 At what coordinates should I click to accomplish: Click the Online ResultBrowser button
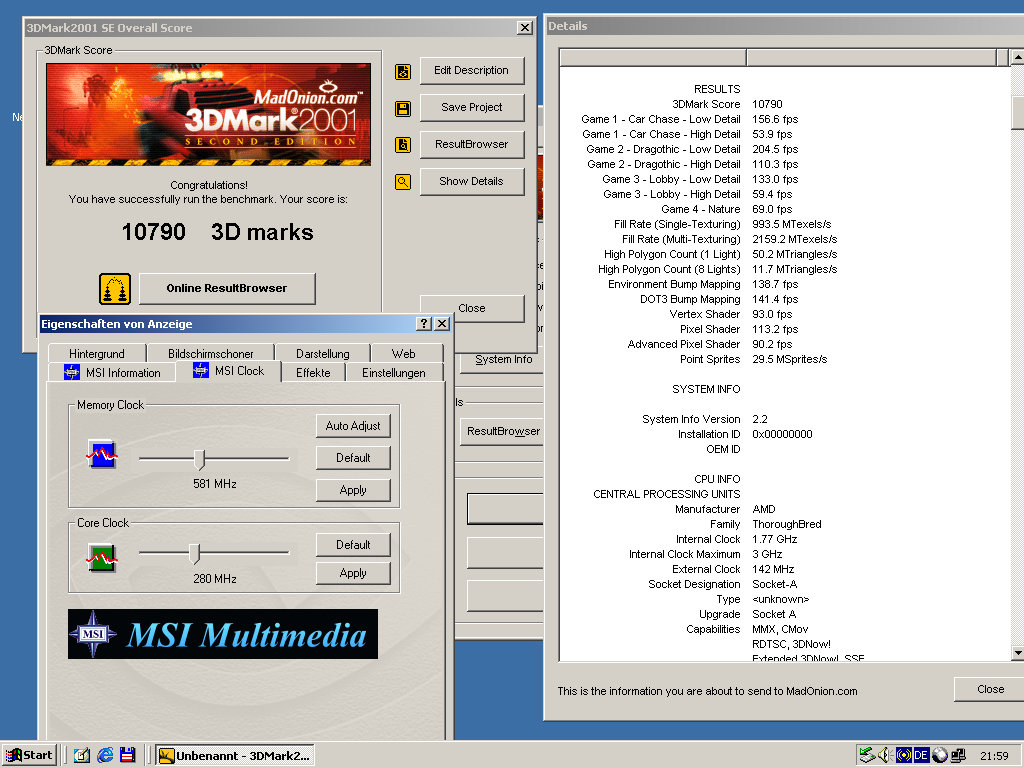pos(227,288)
